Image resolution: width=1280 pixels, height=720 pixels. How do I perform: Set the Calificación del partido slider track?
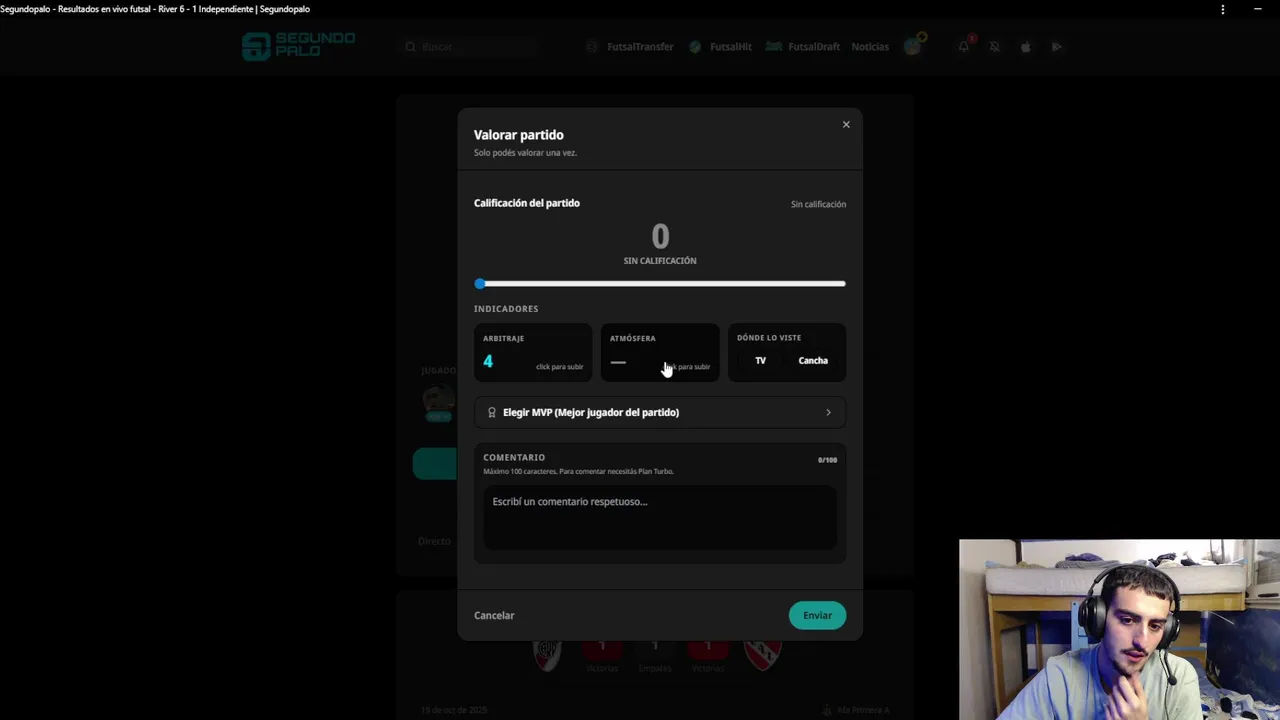[x=660, y=284]
